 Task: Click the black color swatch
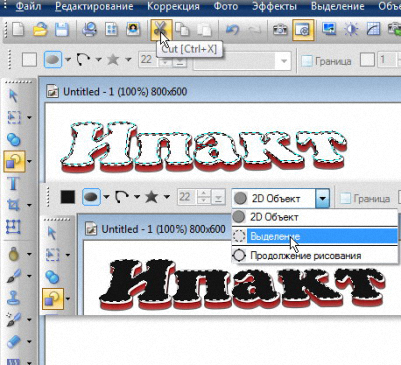[68, 197]
